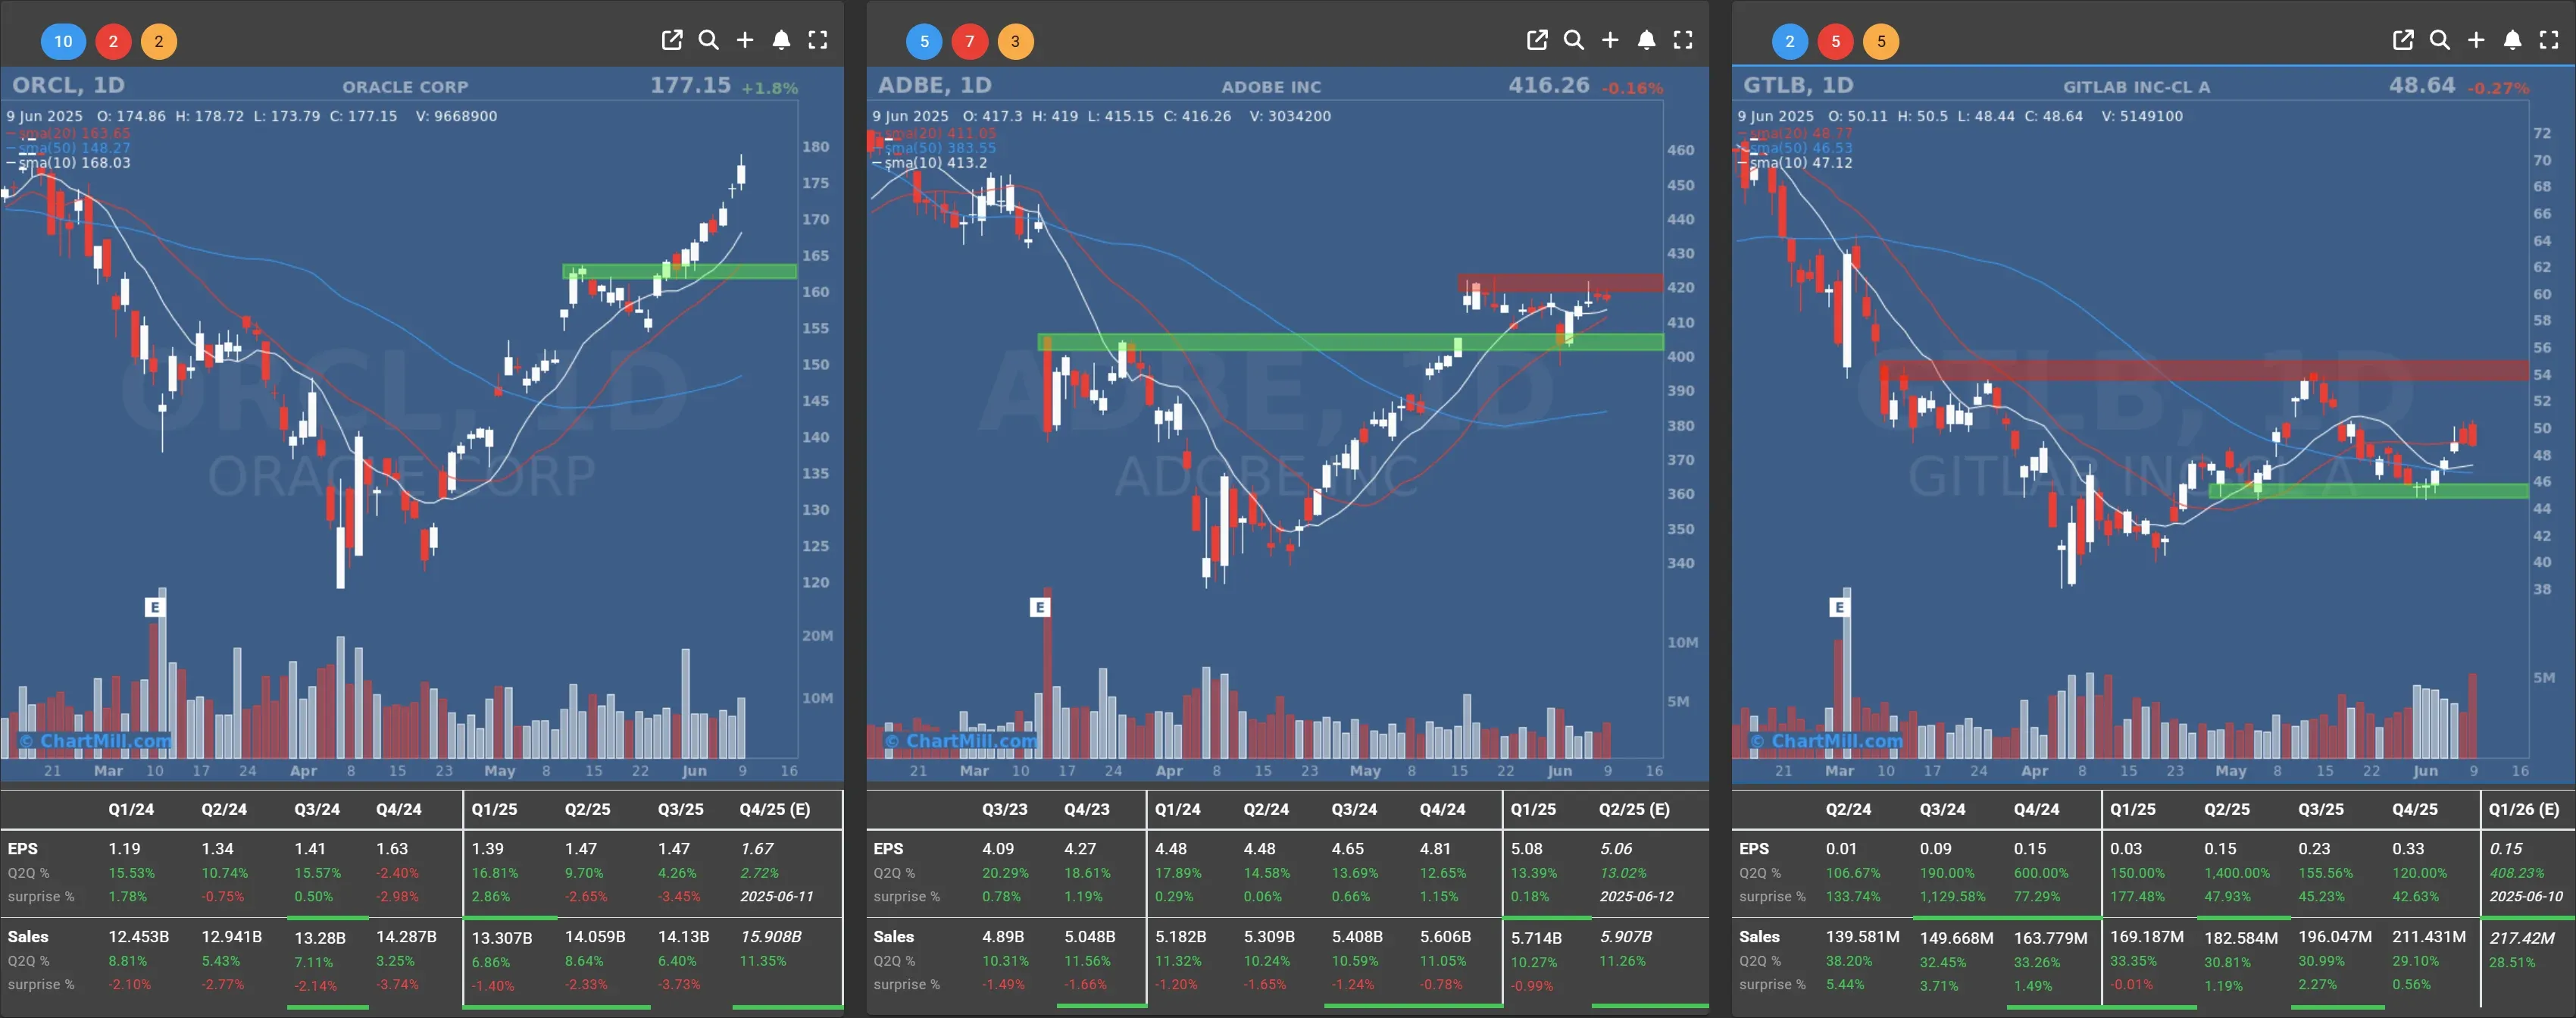
Task: Select GTLB Q1/26 (E) column header
Action: (x=2524, y=809)
